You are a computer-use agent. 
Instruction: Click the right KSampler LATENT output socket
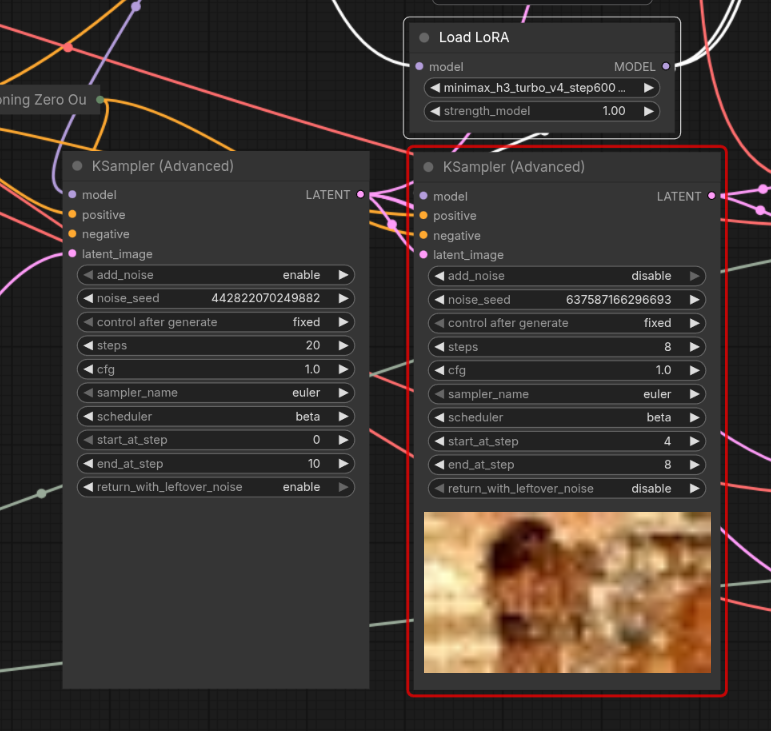[x=712, y=196]
